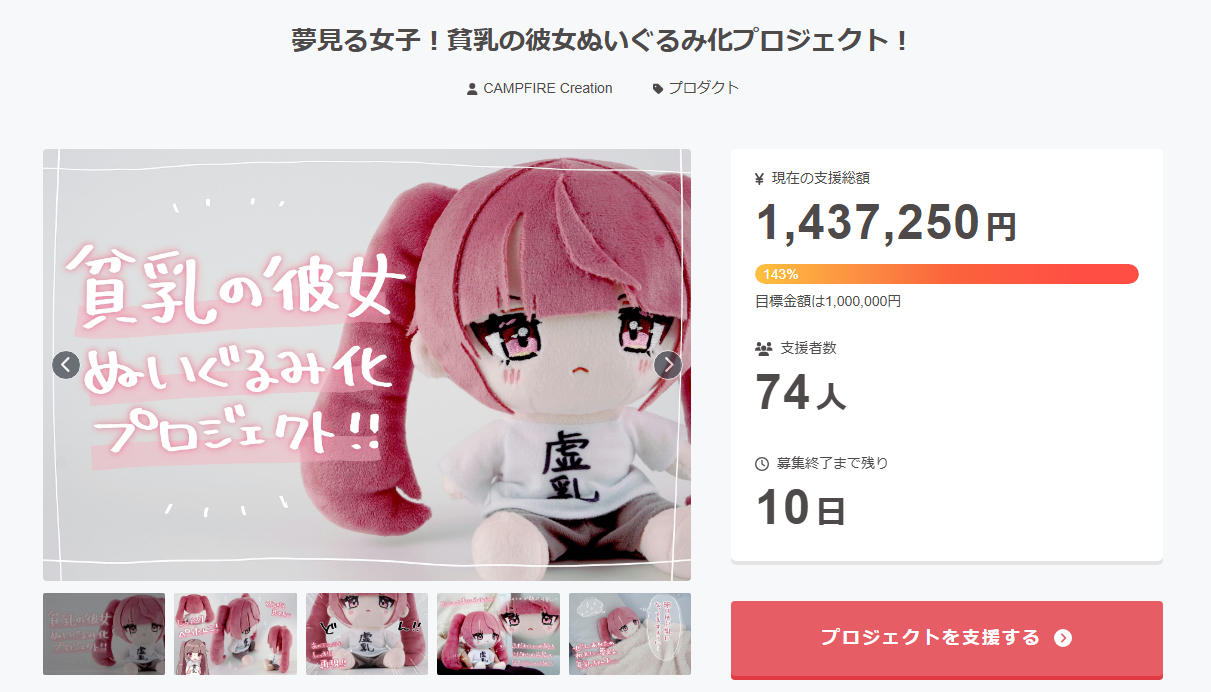
Task: Open the プロダクト category link
Action: click(x=704, y=88)
